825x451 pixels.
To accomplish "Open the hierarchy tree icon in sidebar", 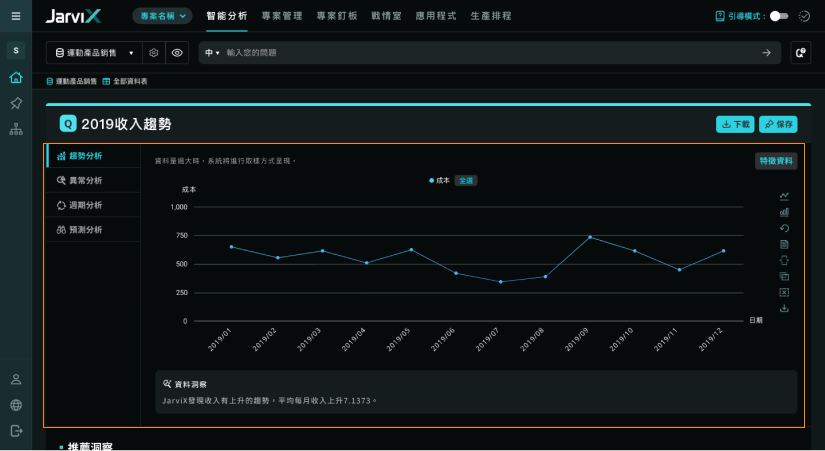I will point(16,129).
